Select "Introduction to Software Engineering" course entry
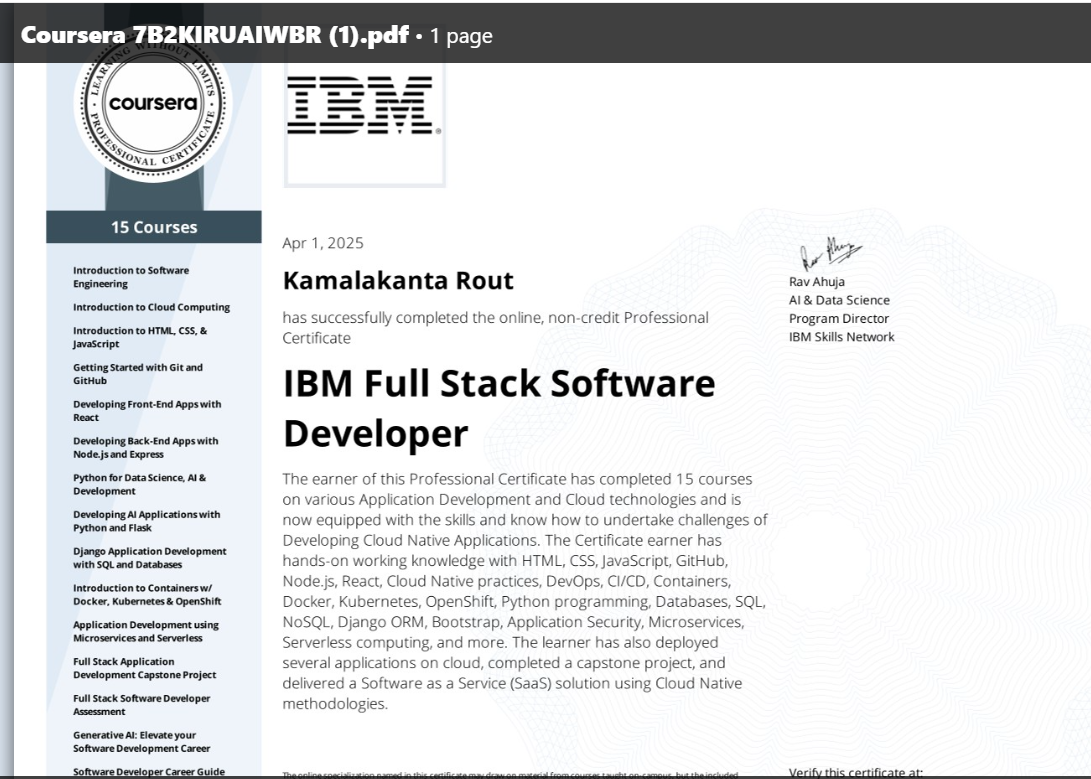This screenshot has width=1091, height=779. coord(130,277)
